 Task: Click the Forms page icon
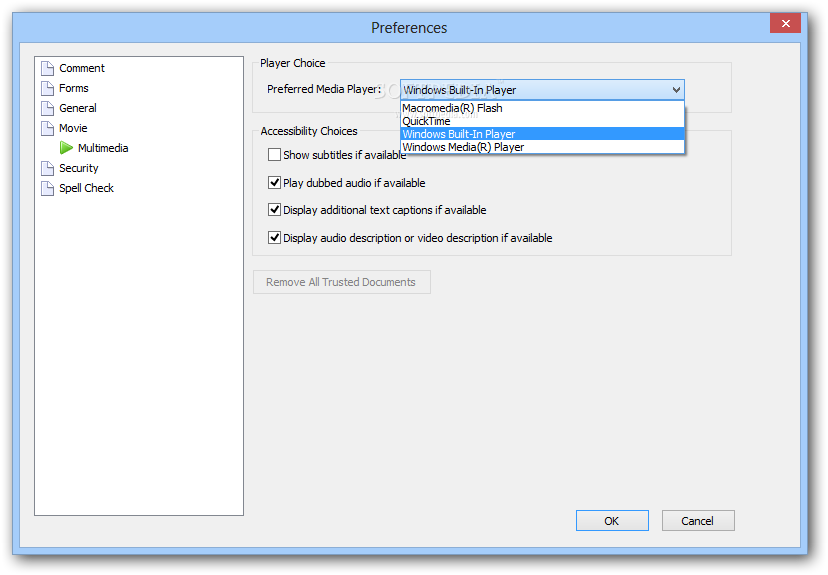pyautogui.click(x=48, y=88)
